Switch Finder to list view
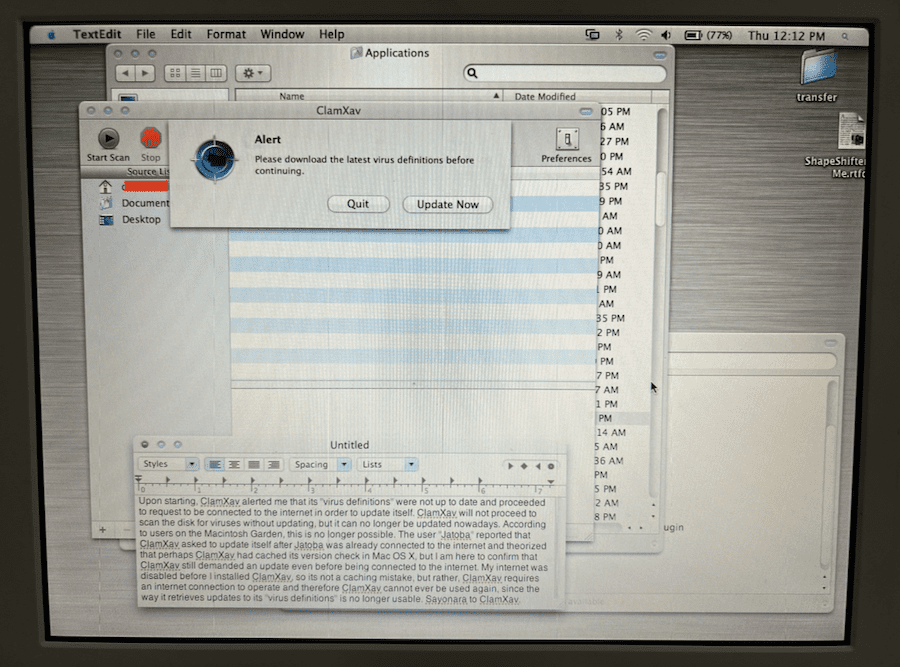 tap(196, 73)
